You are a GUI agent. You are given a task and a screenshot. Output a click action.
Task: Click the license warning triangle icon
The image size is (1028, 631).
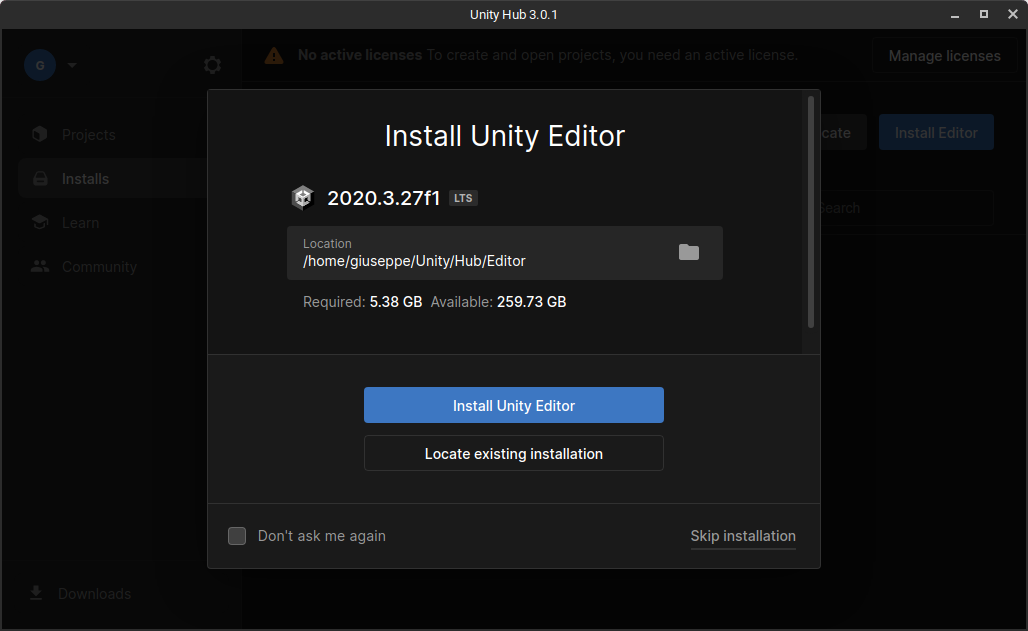click(273, 55)
